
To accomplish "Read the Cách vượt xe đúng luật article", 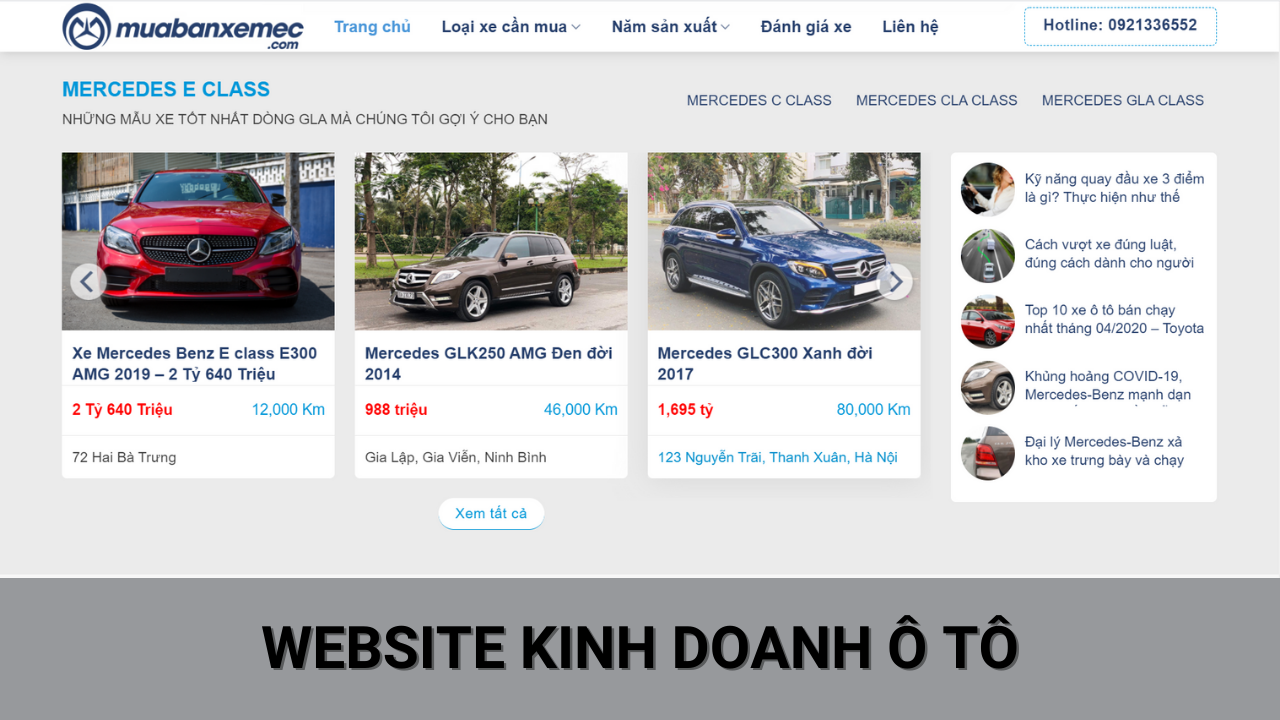I will tap(1109, 254).
